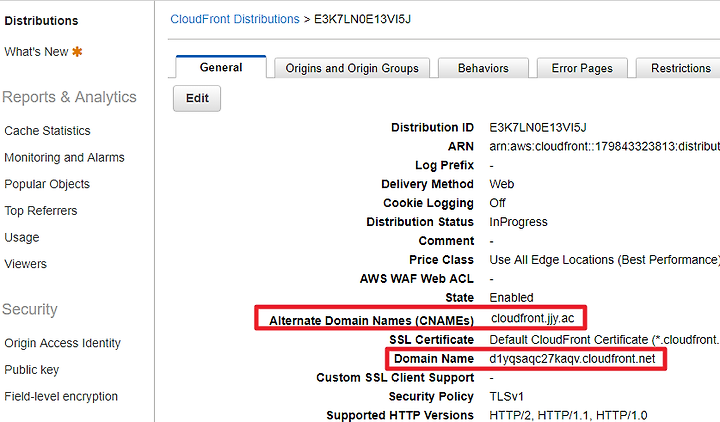
Task: Click the Price Class value
Action: pos(604,260)
